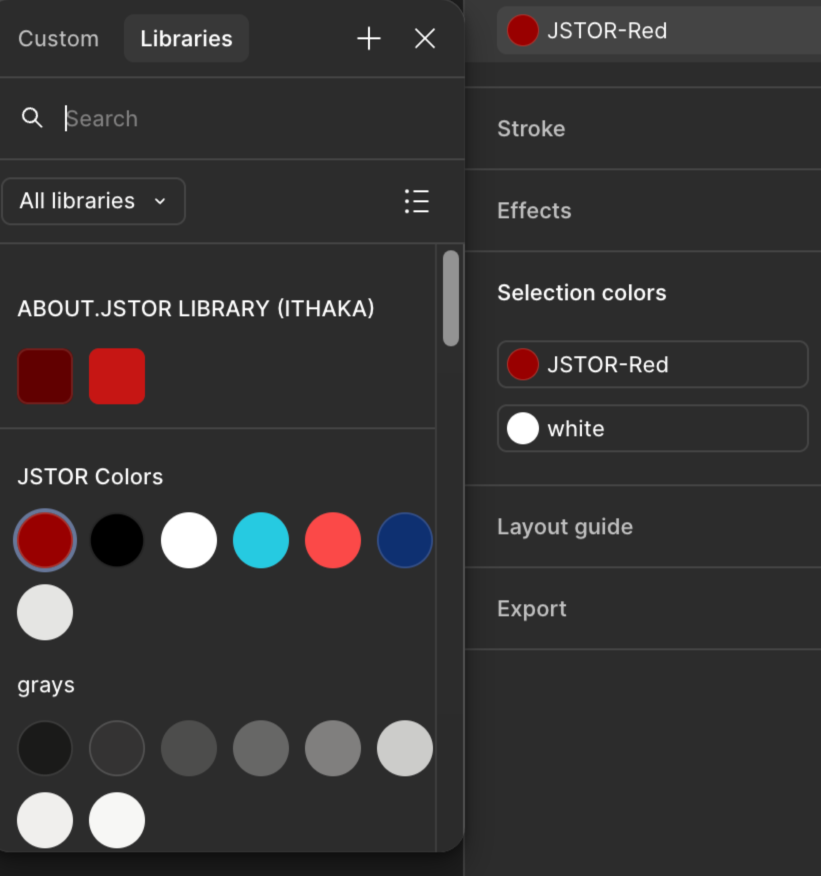Viewport: 821px width, 876px height.
Task: Choose the last swatch in the second grays row
Action: (x=117, y=820)
